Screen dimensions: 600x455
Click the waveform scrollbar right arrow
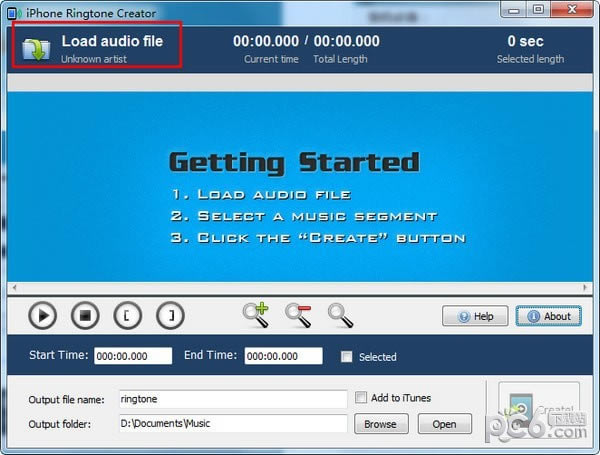[x=585, y=288]
